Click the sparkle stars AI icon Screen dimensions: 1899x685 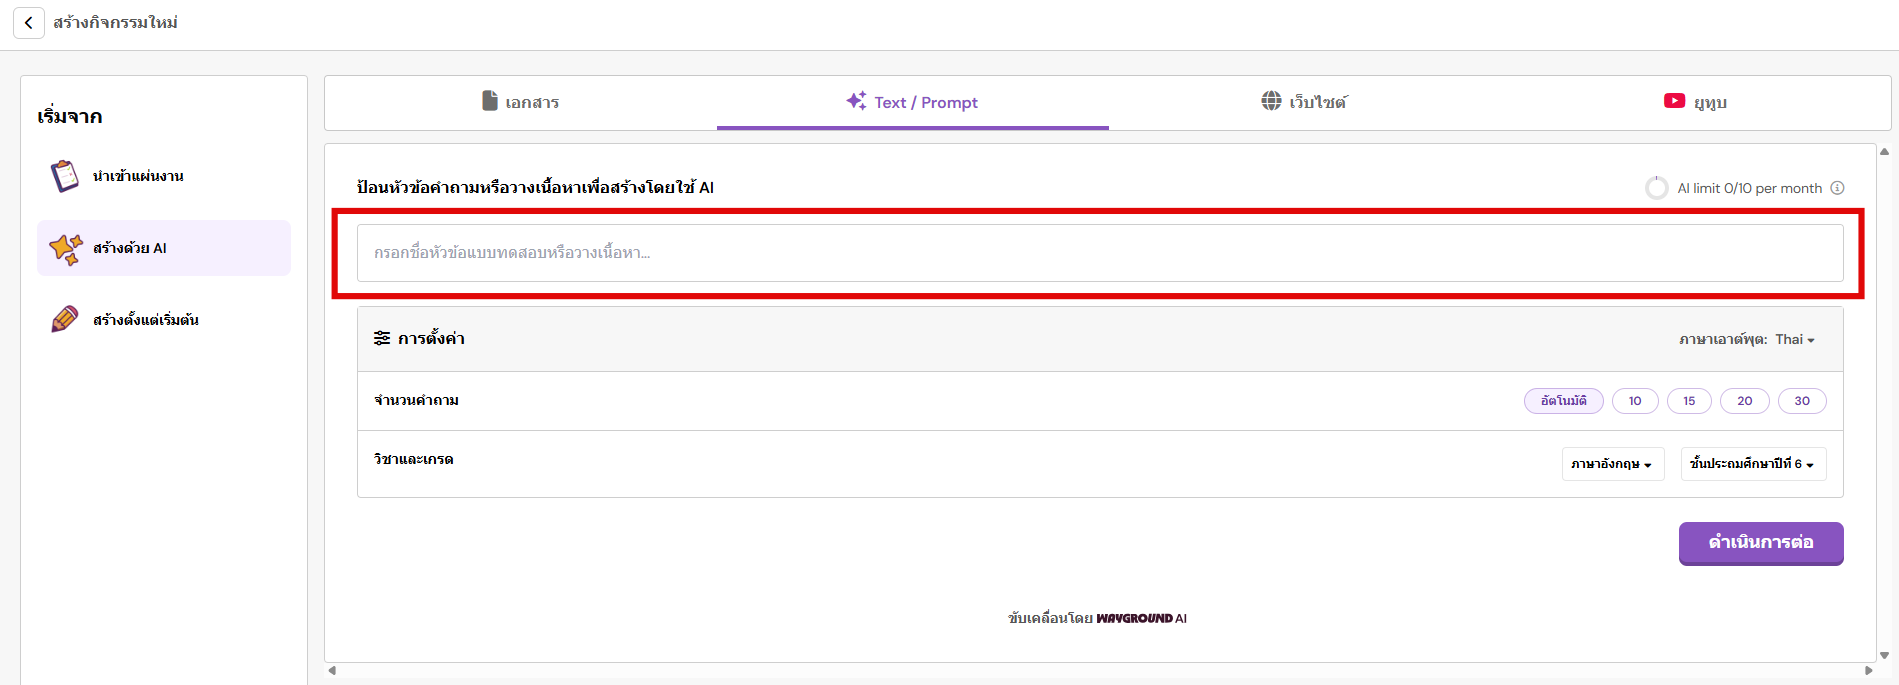pyautogui.click(x=66, y=249)
